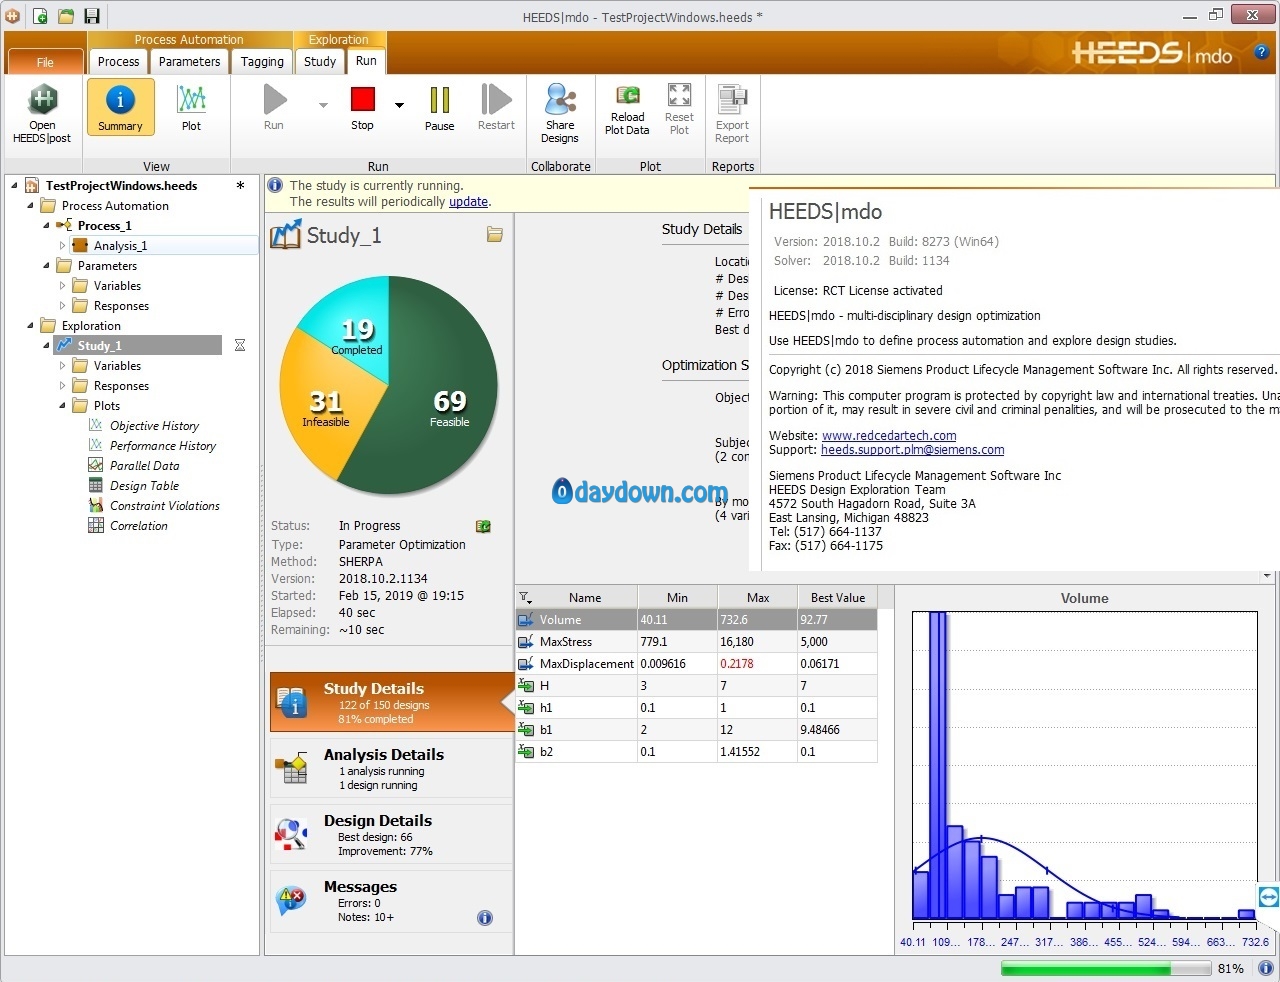This screenshot has height=982, width=1280.
Task: Collapse the Process_1 node
Action: 46,225
